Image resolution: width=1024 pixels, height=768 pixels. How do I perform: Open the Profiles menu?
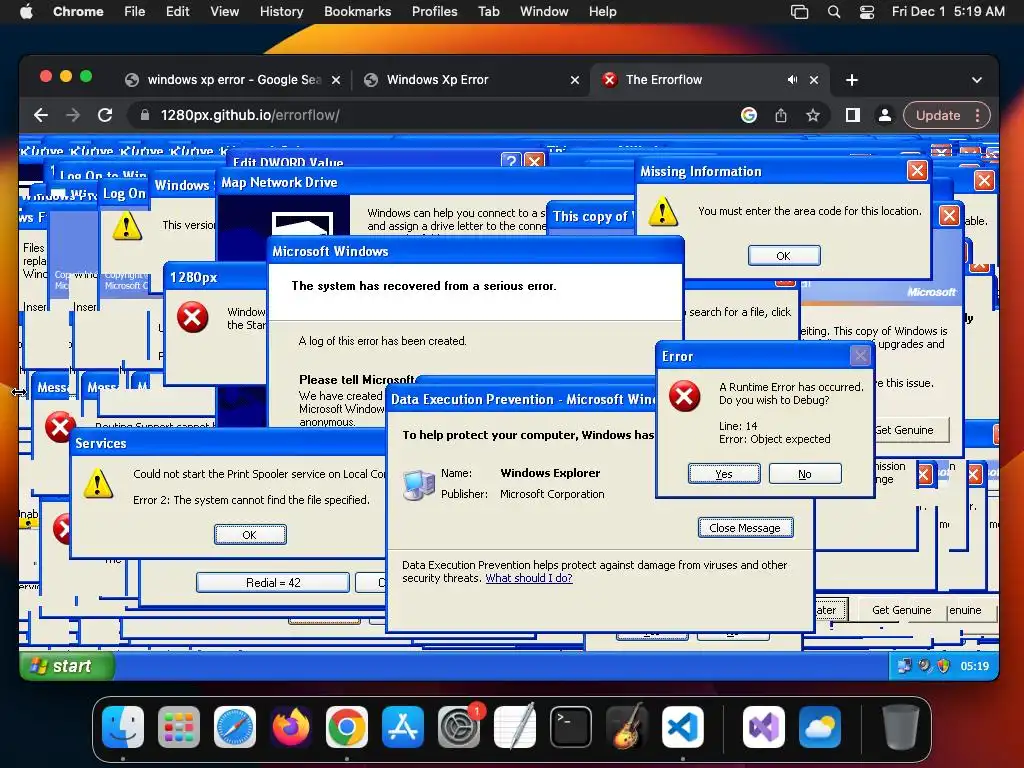tap(434, 11)
